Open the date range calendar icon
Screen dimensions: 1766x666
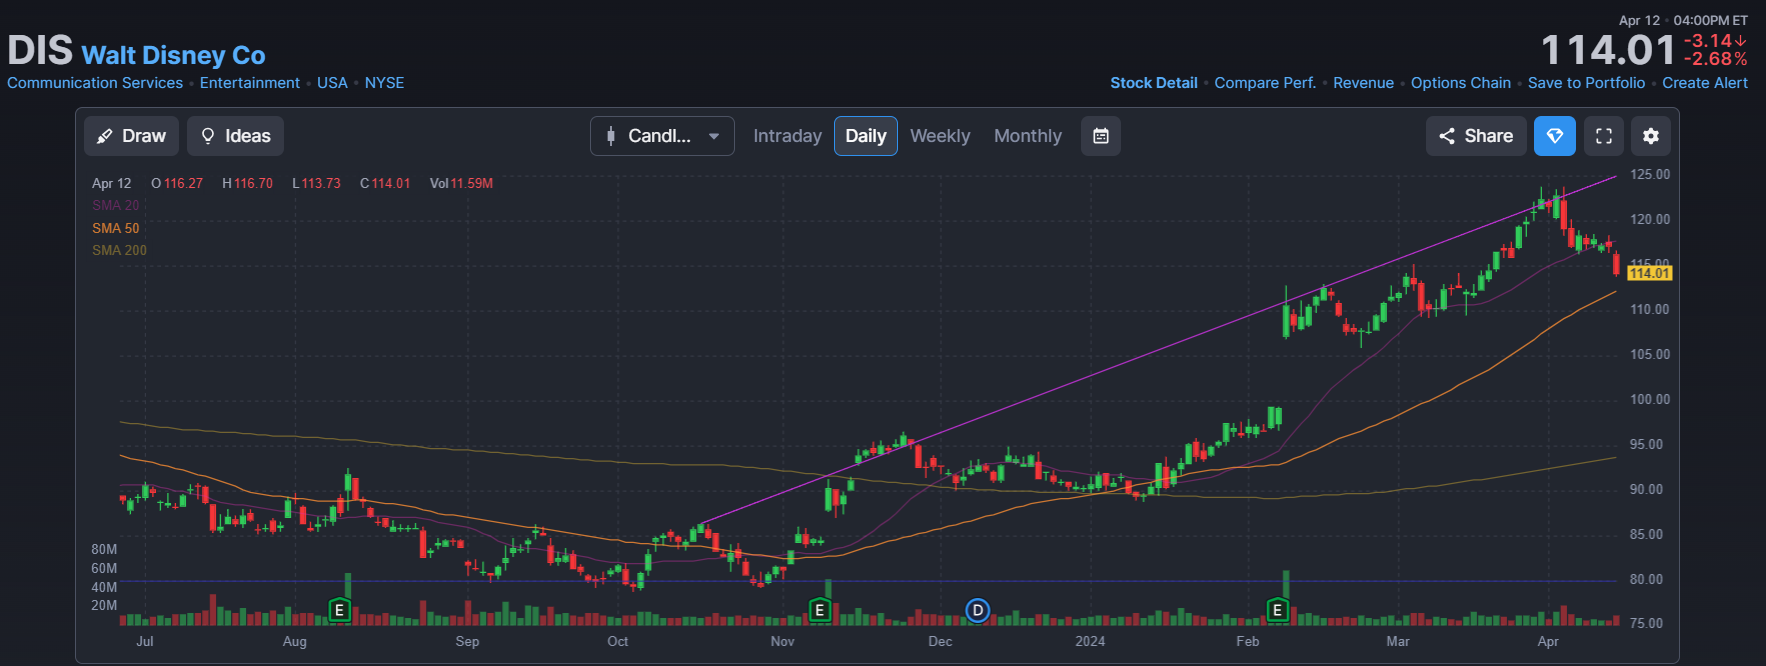1101,136
